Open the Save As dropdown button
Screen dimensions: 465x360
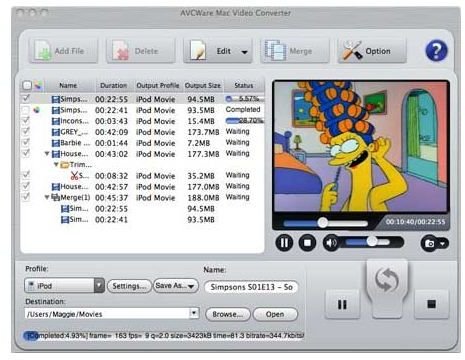(176, 286)
